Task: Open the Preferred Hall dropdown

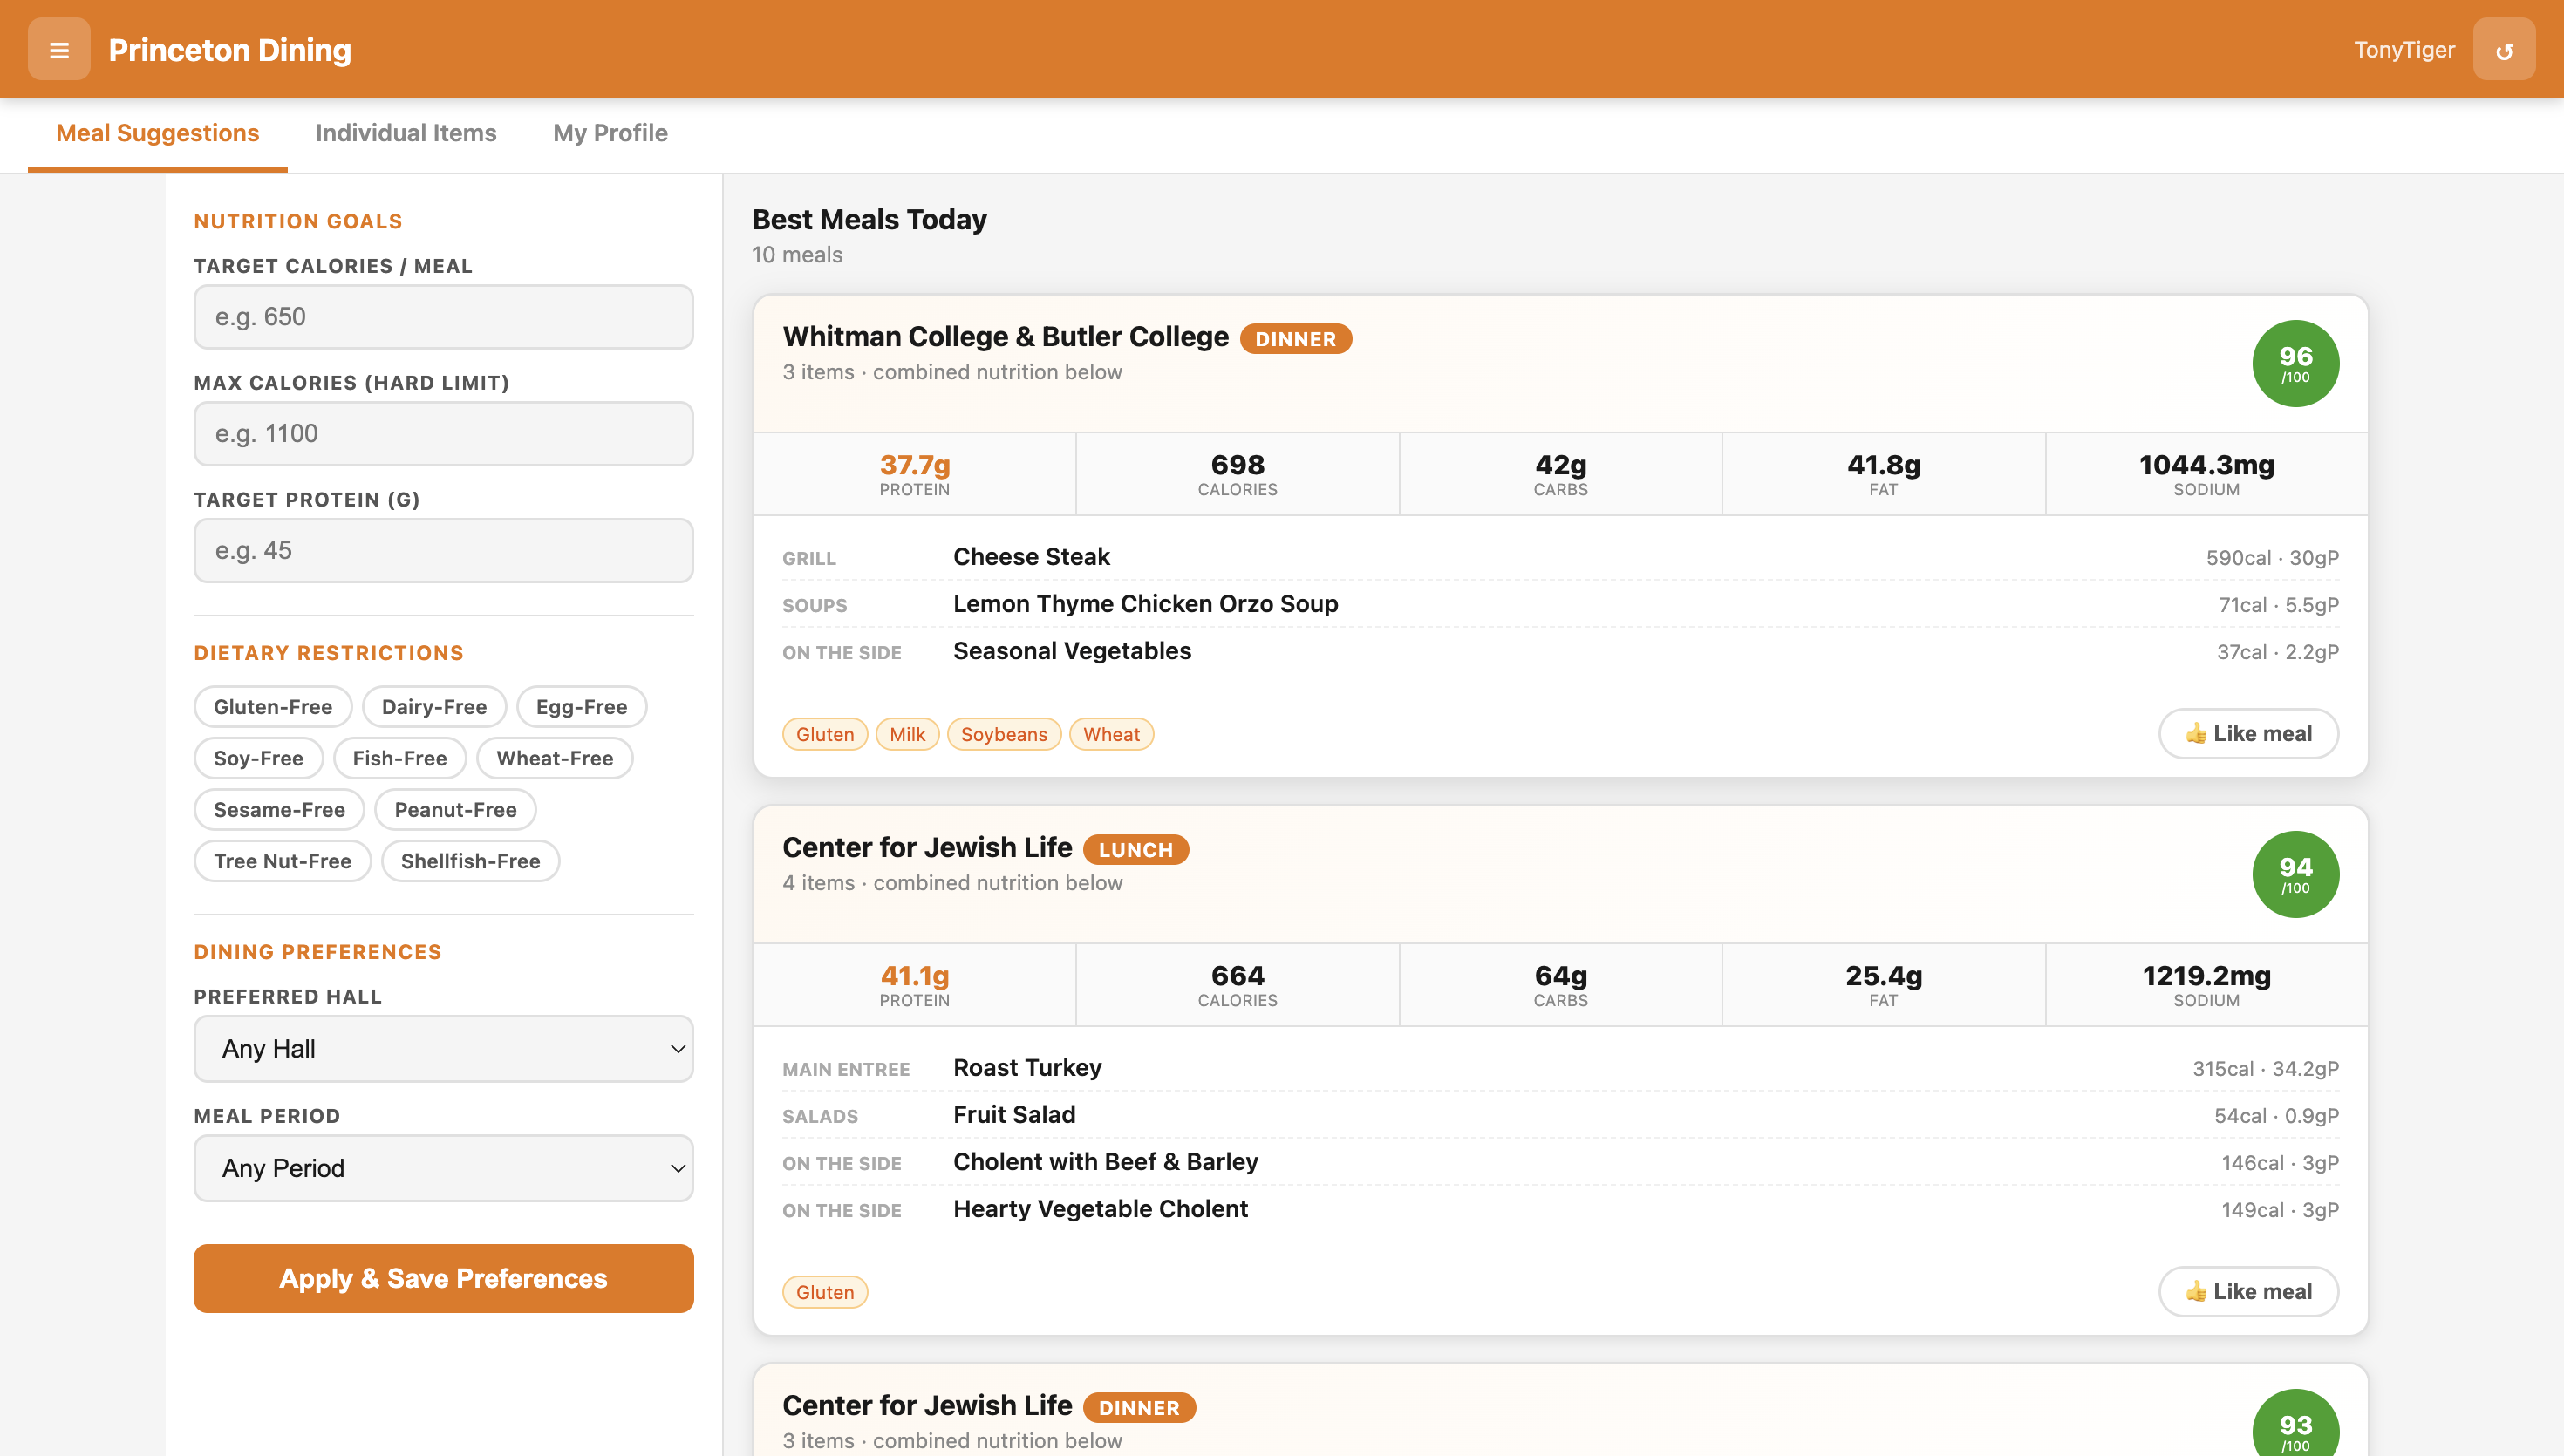Action: pyautogui.click(x=443, y=1049)
